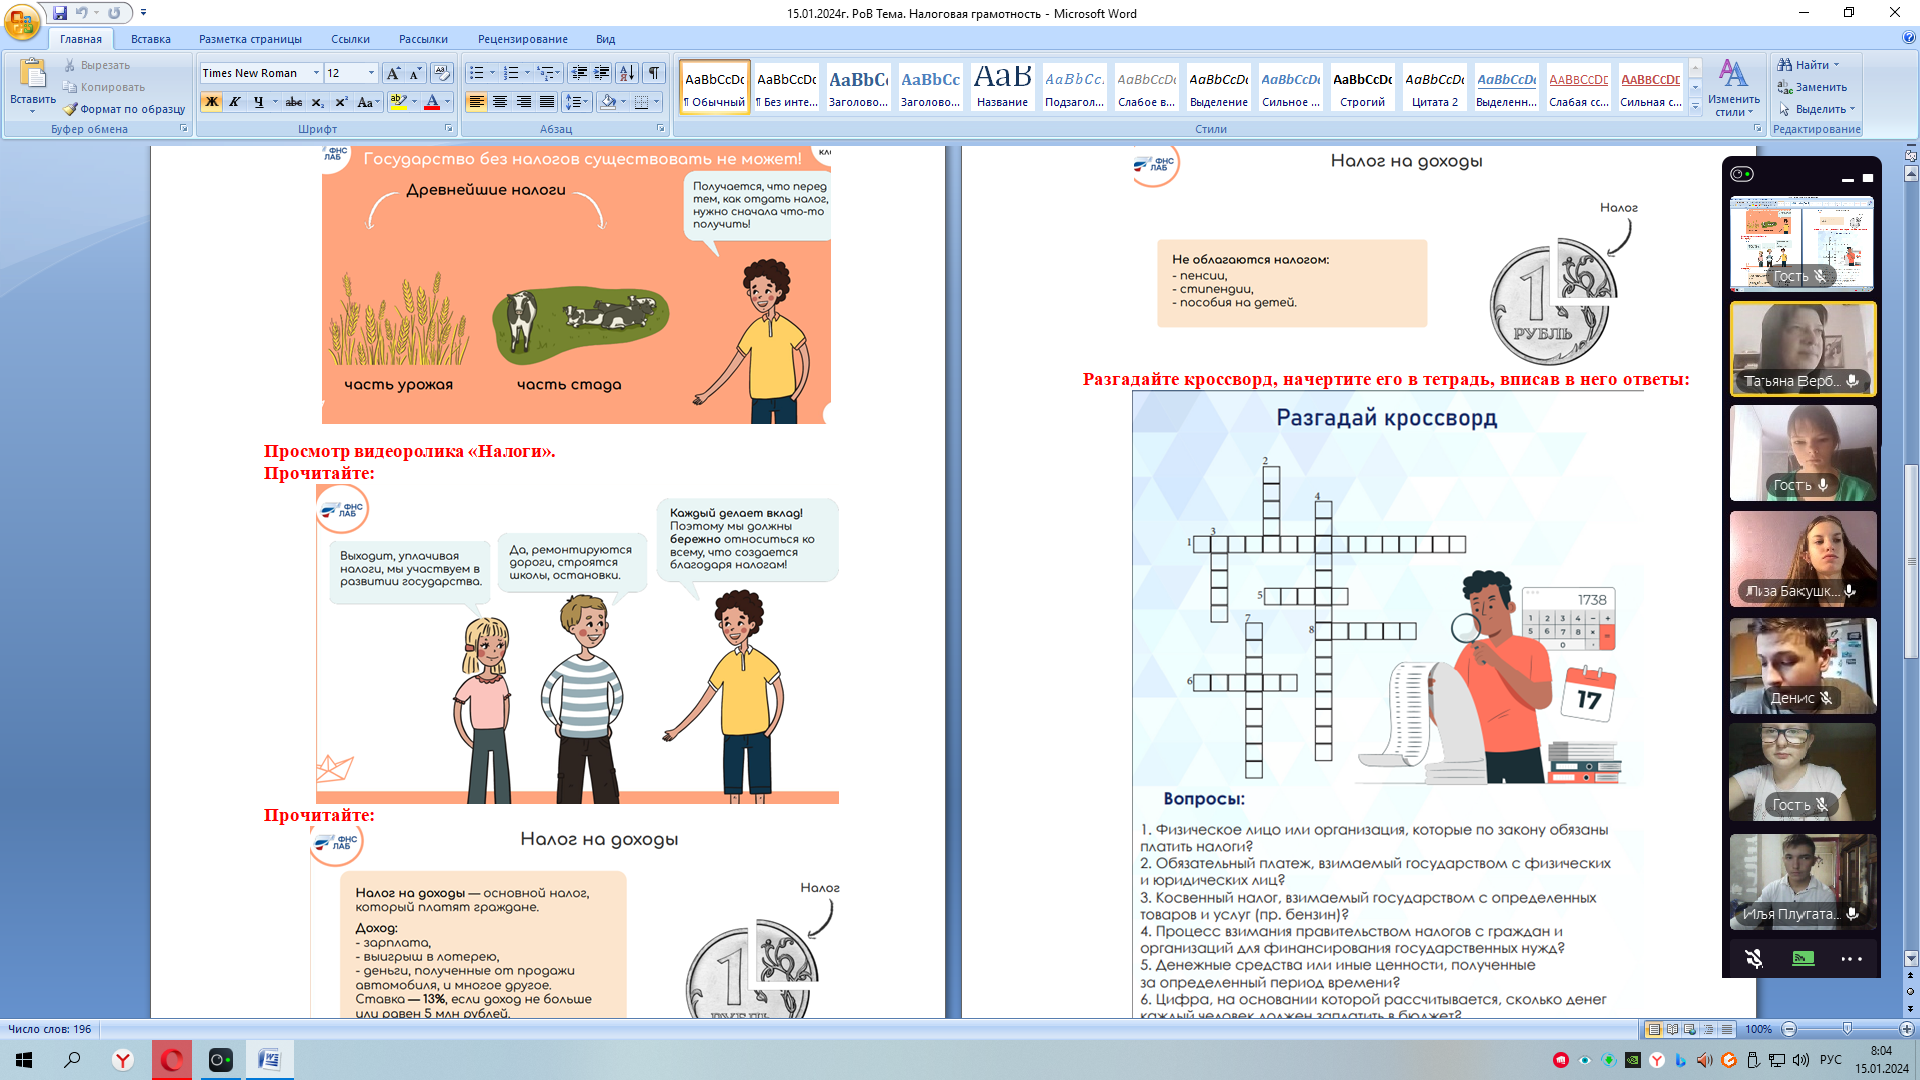Expand font color arrow
This screenshot has height=1080, width=1920.
pyautogui.click(x=447, y=102)
